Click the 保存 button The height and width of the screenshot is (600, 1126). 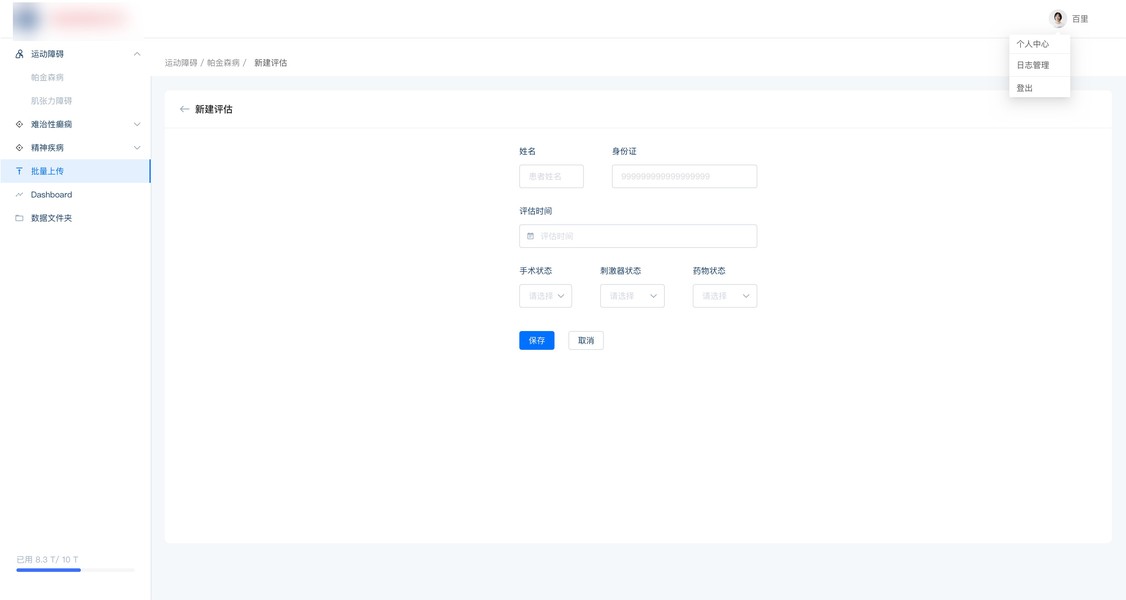tap(537, 340)
